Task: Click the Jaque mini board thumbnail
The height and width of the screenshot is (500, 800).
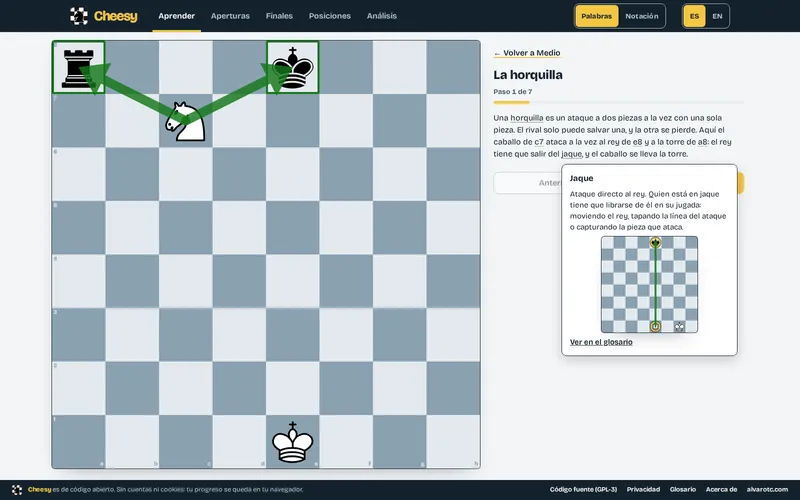Action: tap(649, 284)
